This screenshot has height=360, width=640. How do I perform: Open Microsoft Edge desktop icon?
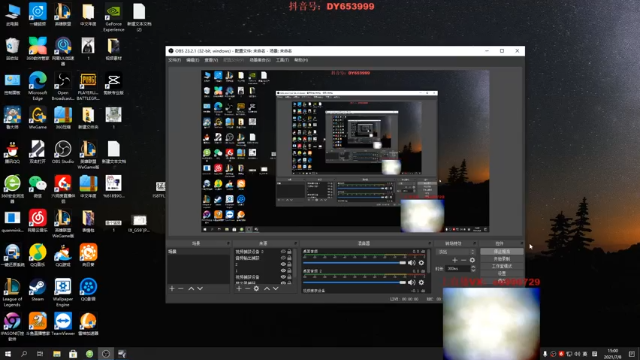(38, 86)
